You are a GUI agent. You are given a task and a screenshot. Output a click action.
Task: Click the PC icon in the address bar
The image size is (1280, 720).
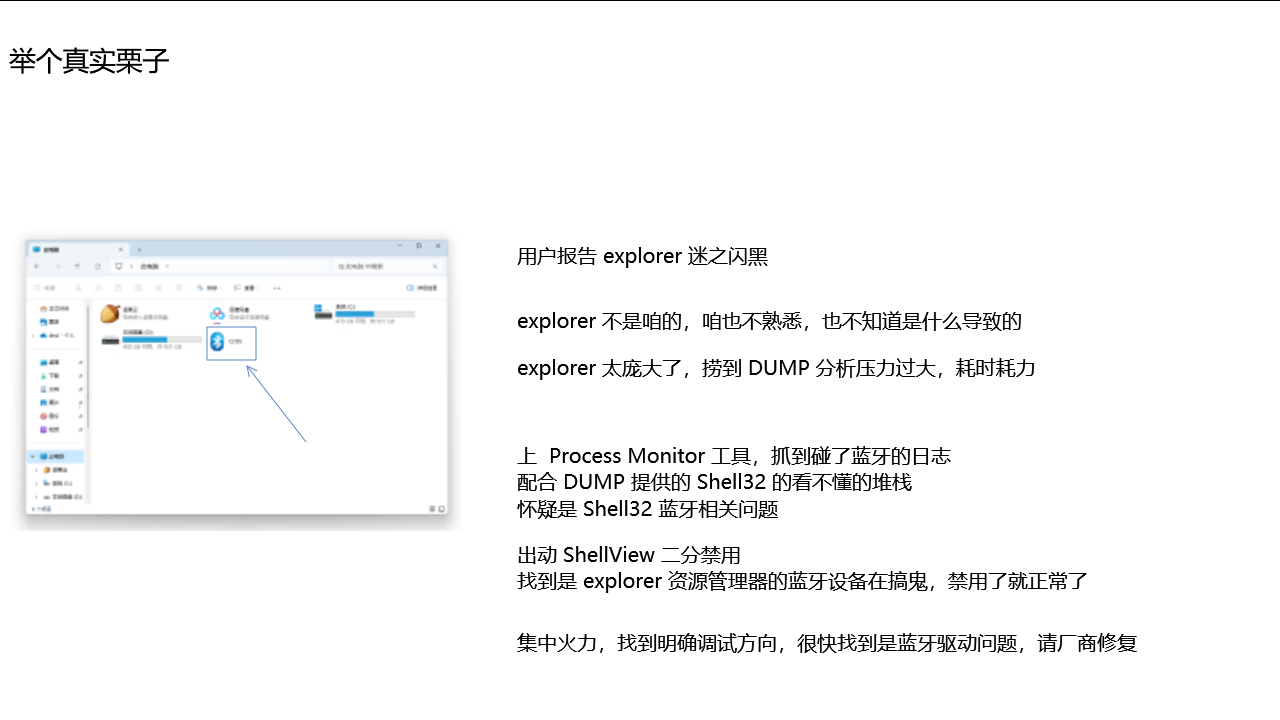coord(119,266)
